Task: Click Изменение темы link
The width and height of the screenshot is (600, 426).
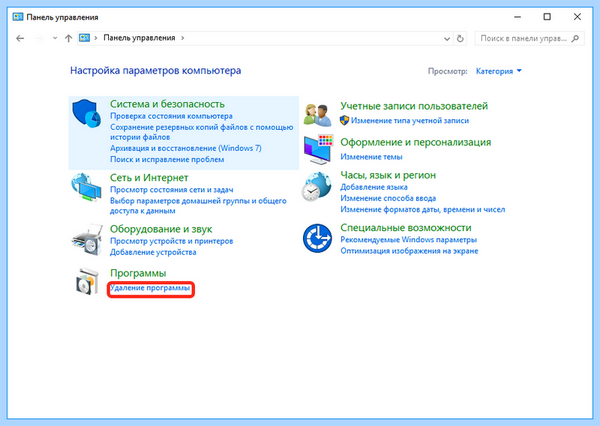Action: coord(371,157)
